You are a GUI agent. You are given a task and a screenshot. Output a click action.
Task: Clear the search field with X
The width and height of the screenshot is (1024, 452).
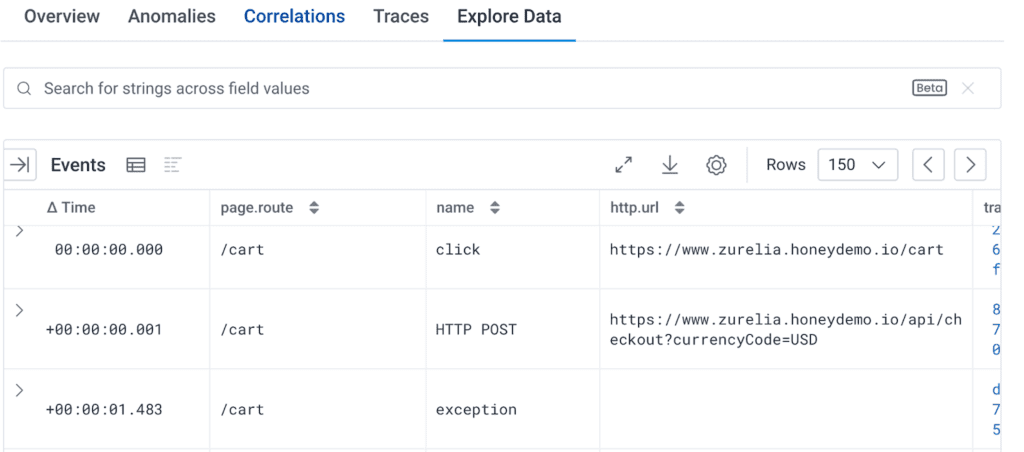(968, 88)
